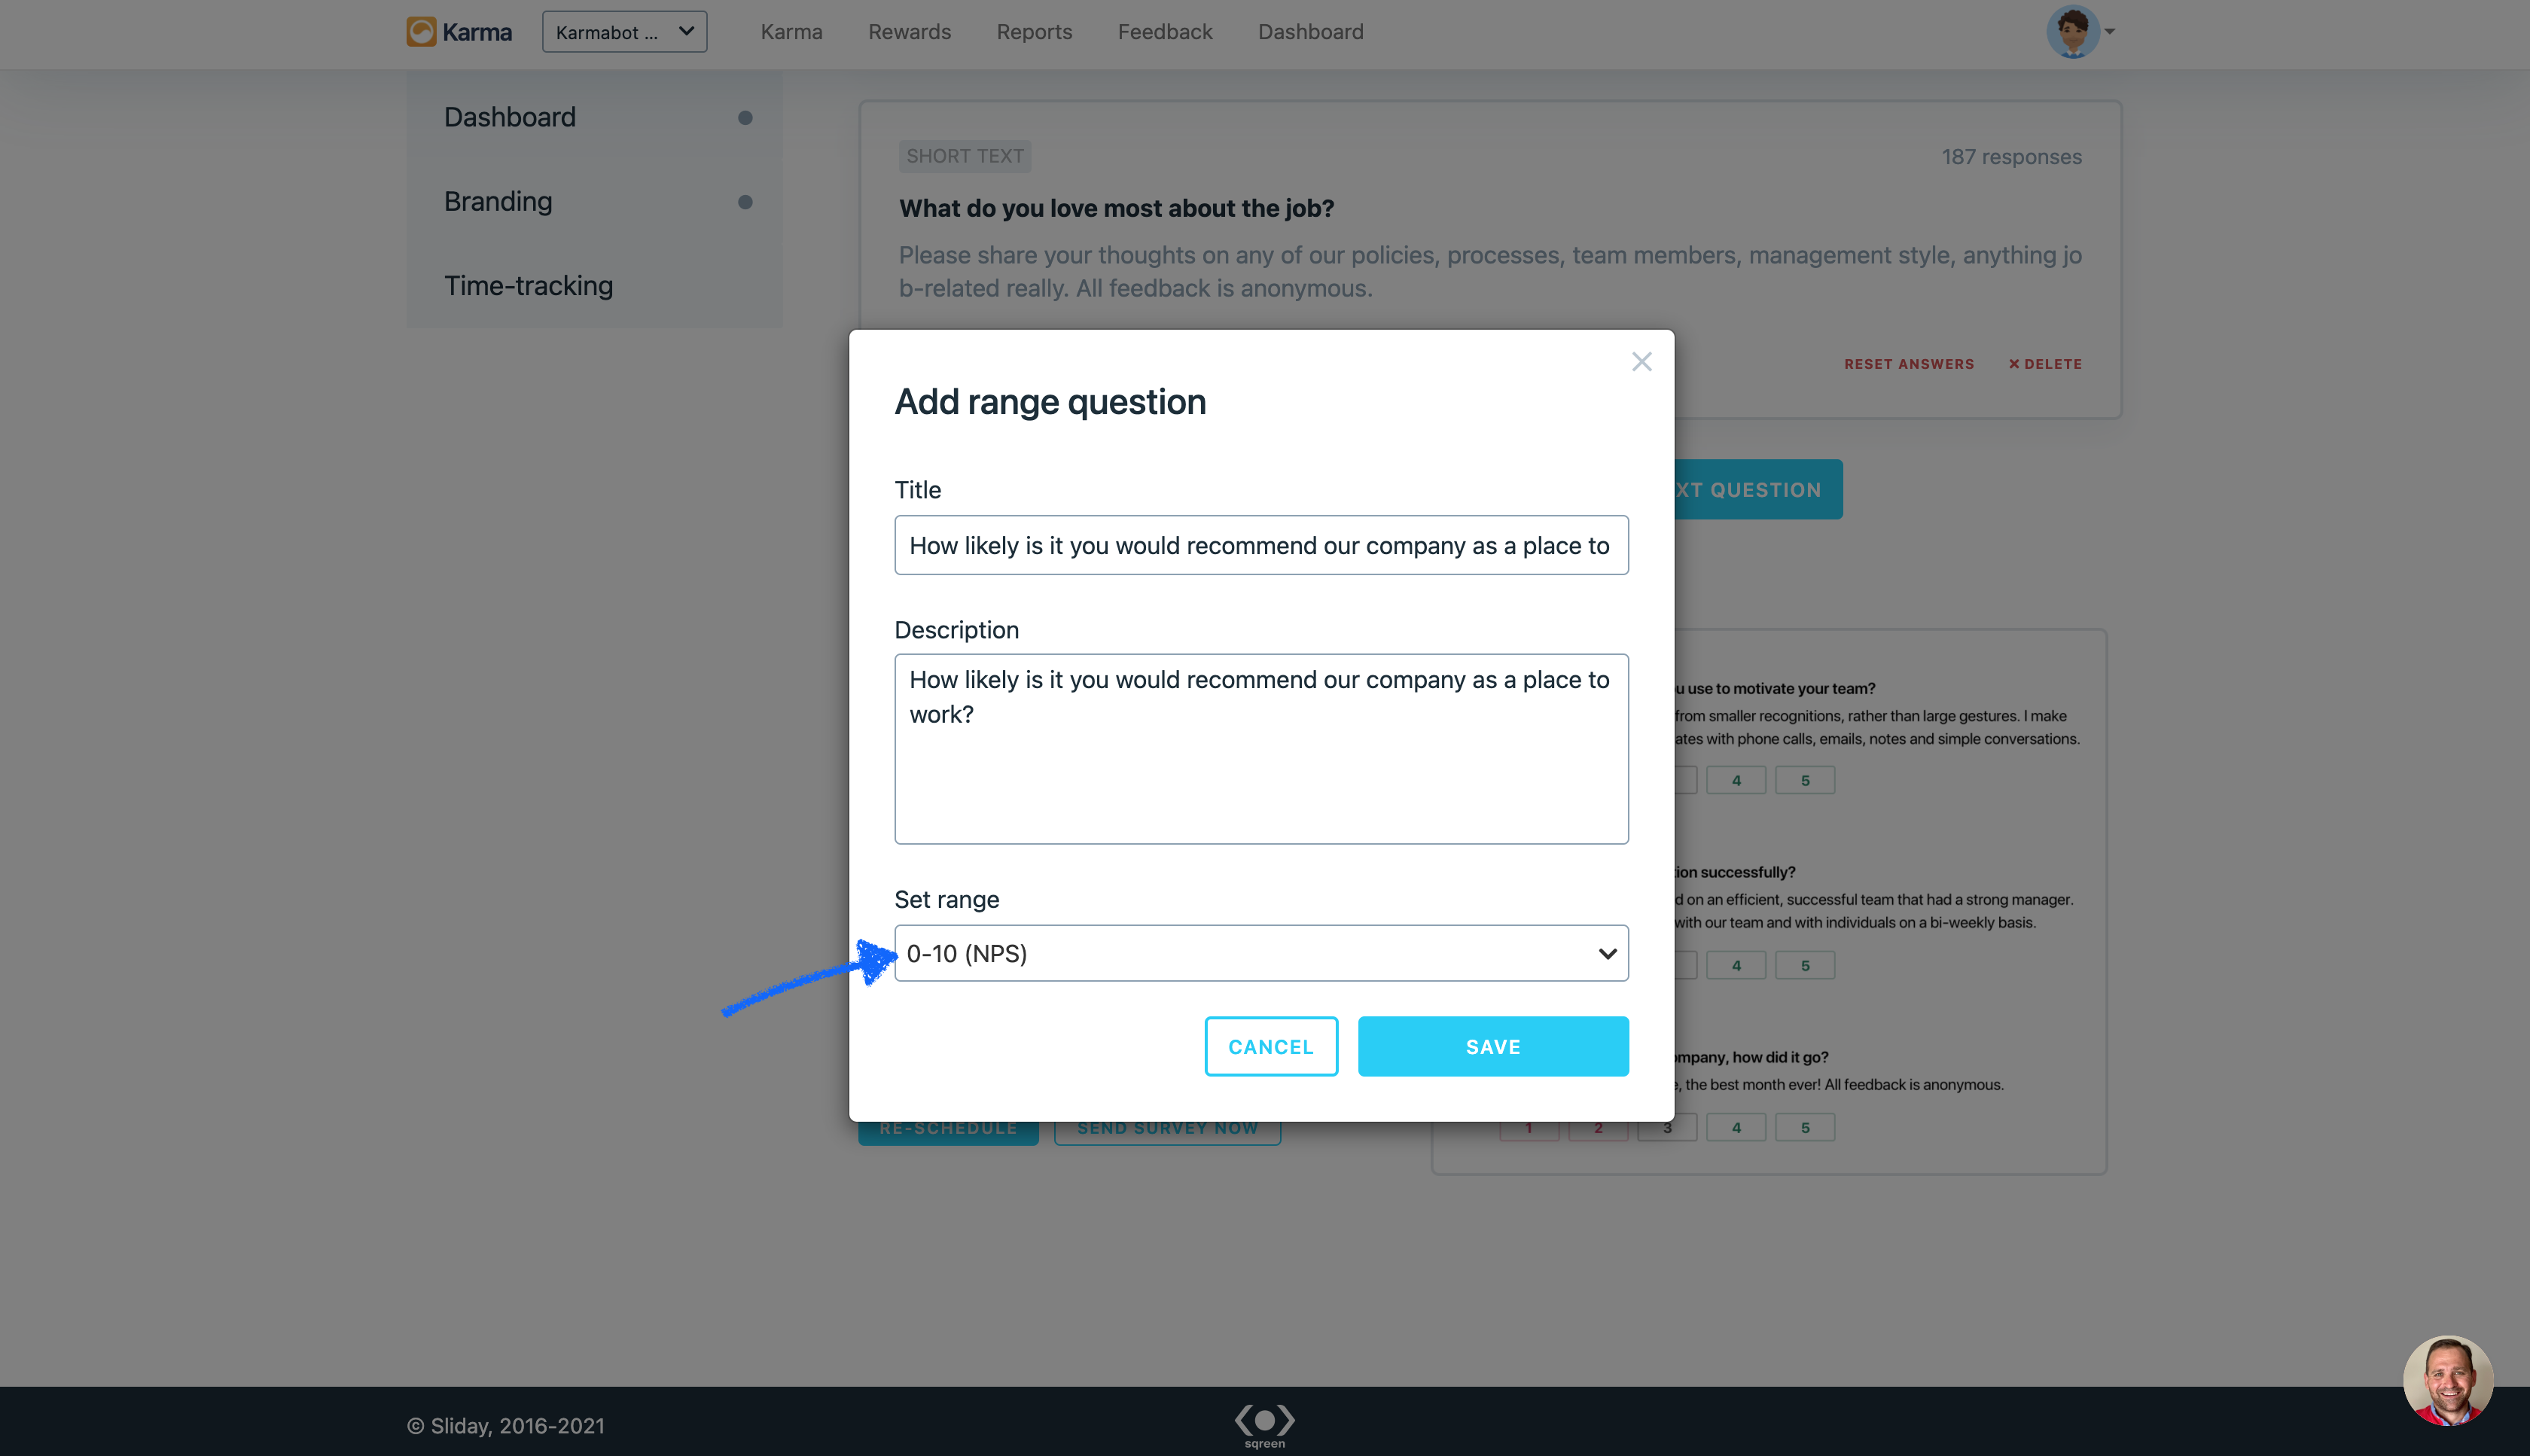Expand the Set range dropdown
This screenshot has width=2530, height=1456.
tap(1261, 953)
